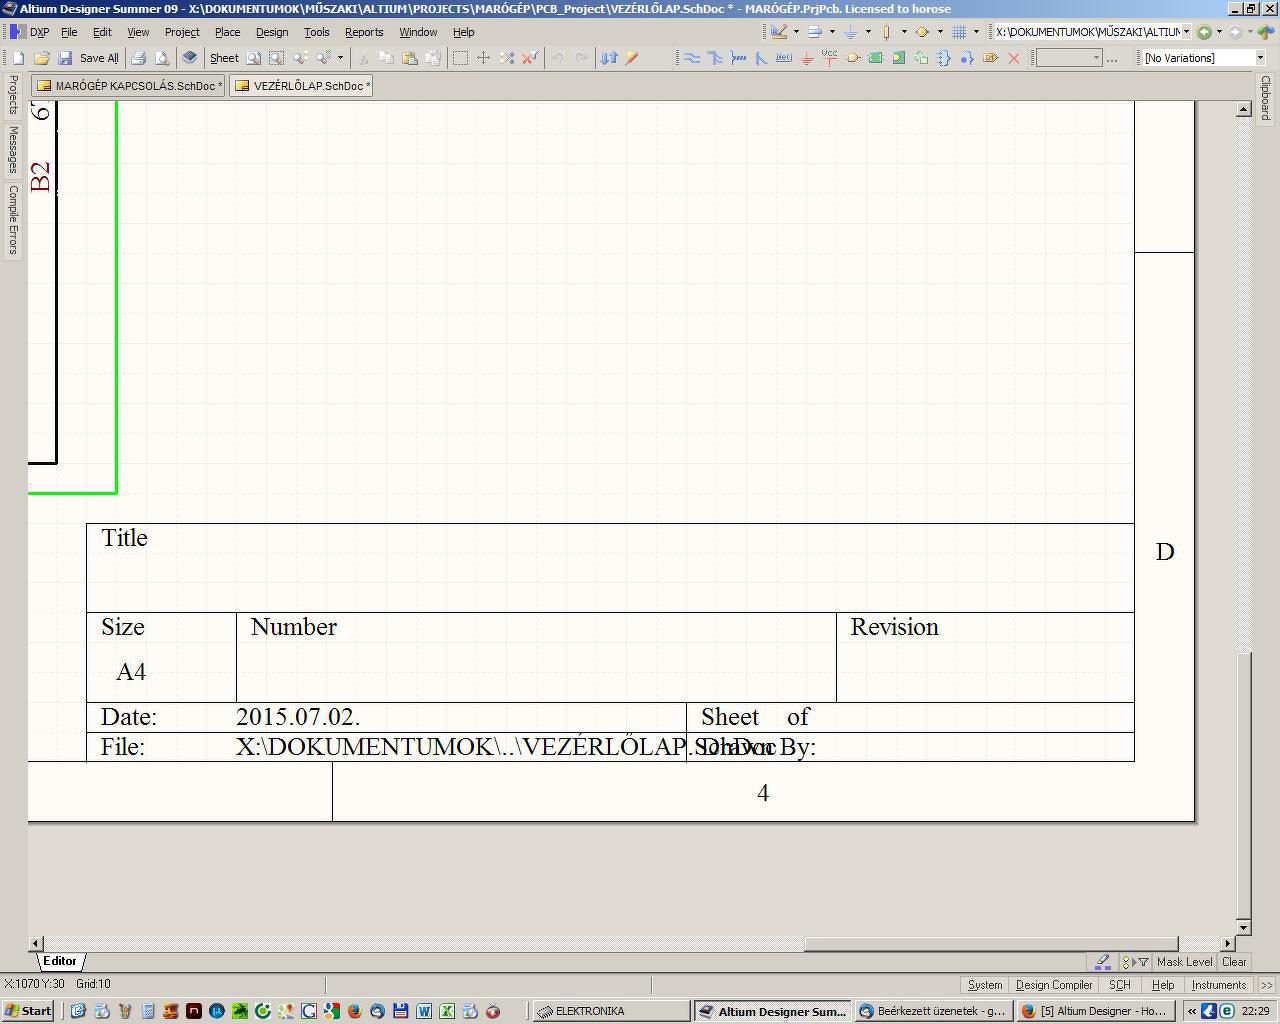Screen dimensions: 1280x1024
Task: Open the Mask Level control
Action: pos(1184,962)
